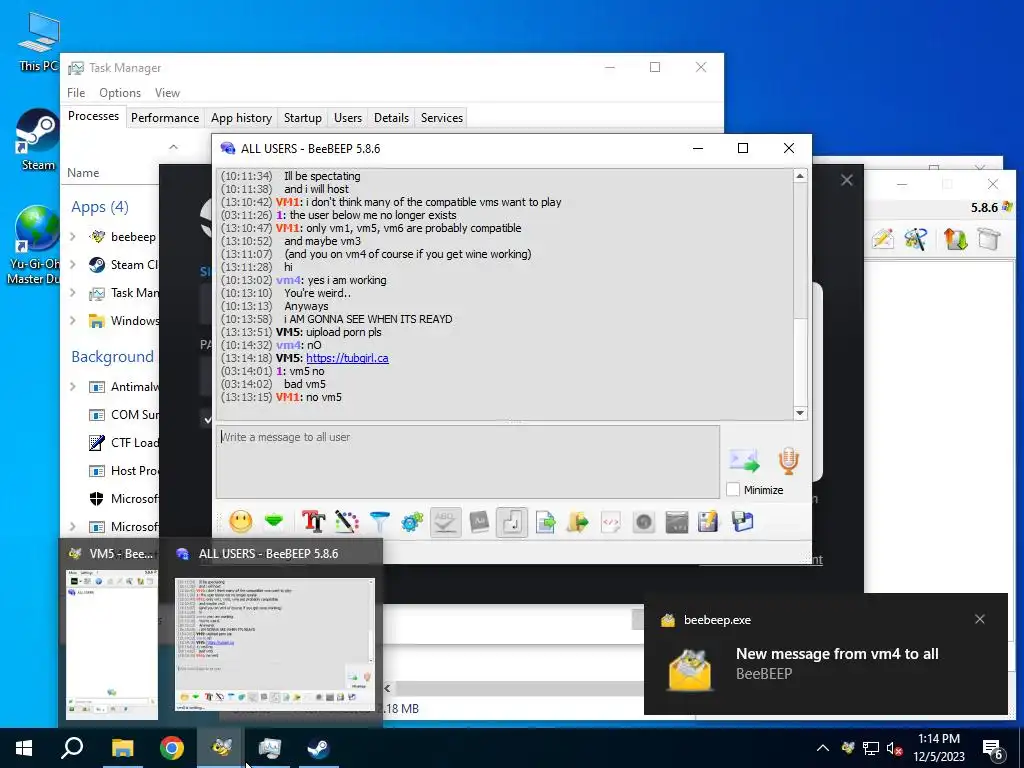This screenshot has width=1024, height=768.
Task: Switch to the Services tab
Action: (x=441, y=118)
